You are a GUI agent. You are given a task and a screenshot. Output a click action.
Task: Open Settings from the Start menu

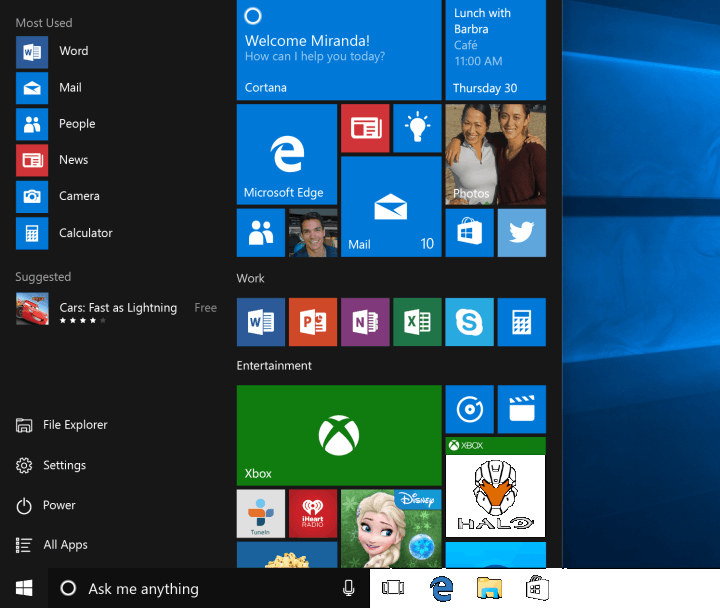[x=51, y=465]
